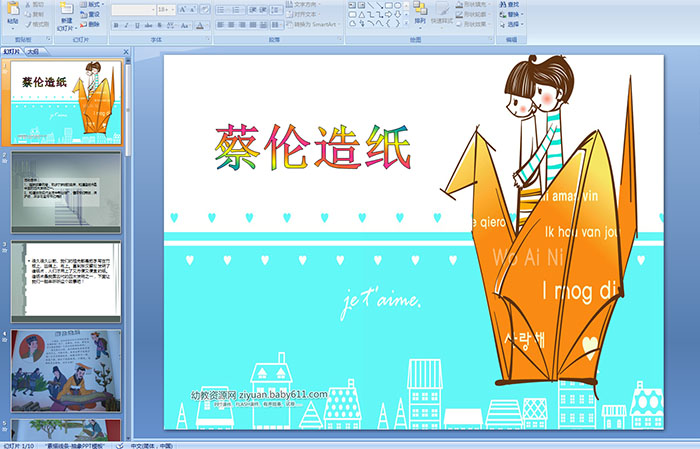Open the Columns dropdown

click(x=276, y=25)
